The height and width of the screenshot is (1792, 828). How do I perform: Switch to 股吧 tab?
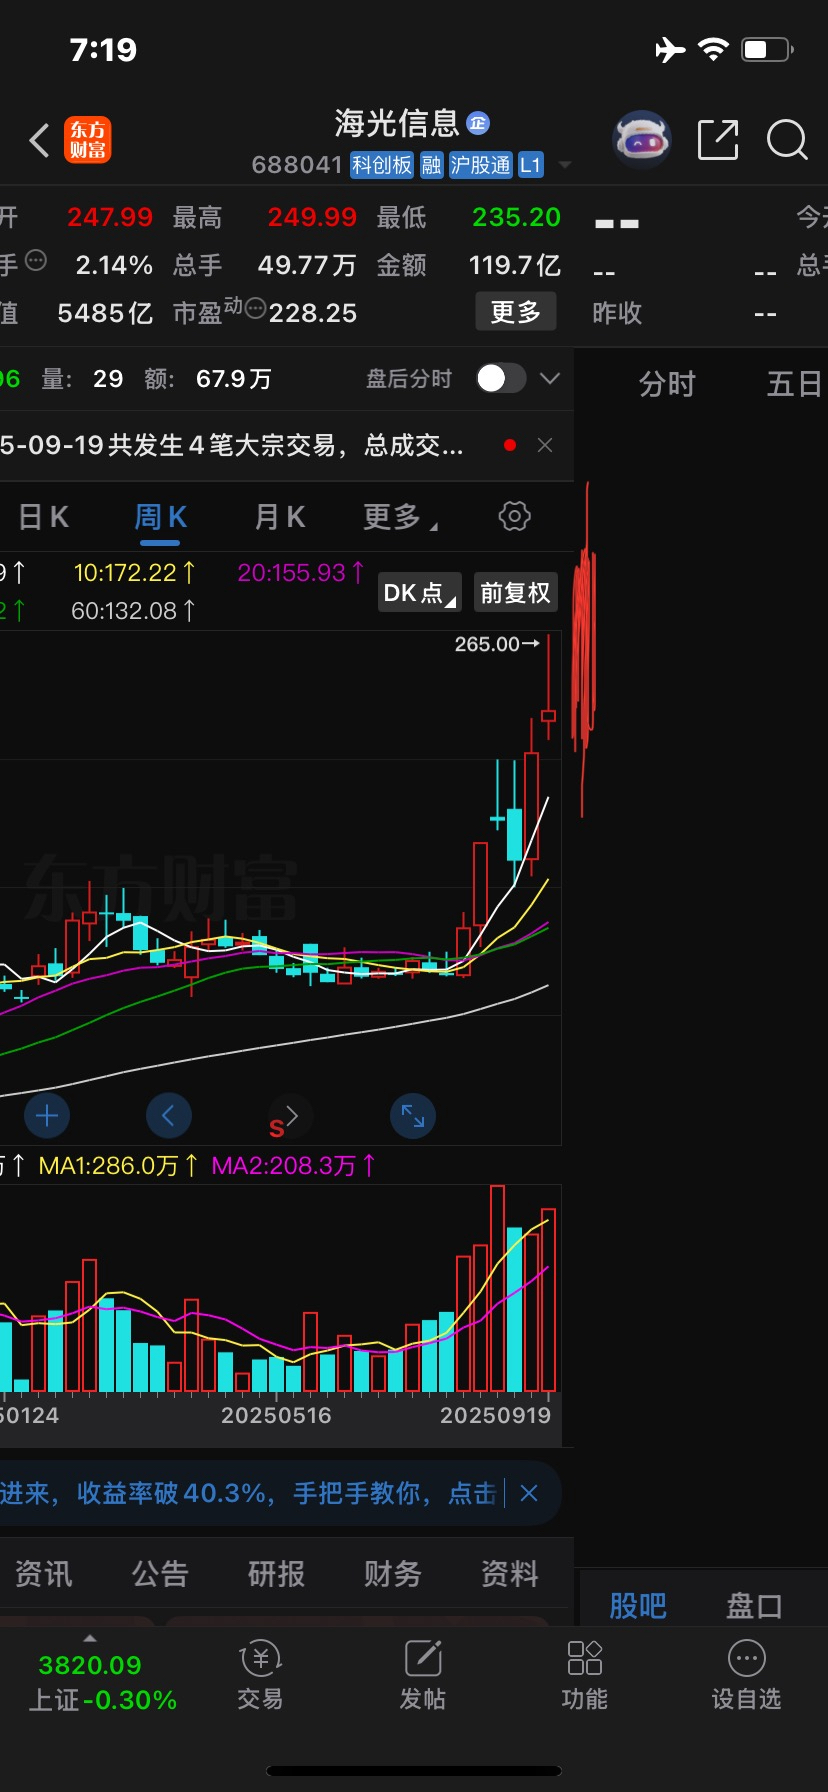pos(638,1606)
